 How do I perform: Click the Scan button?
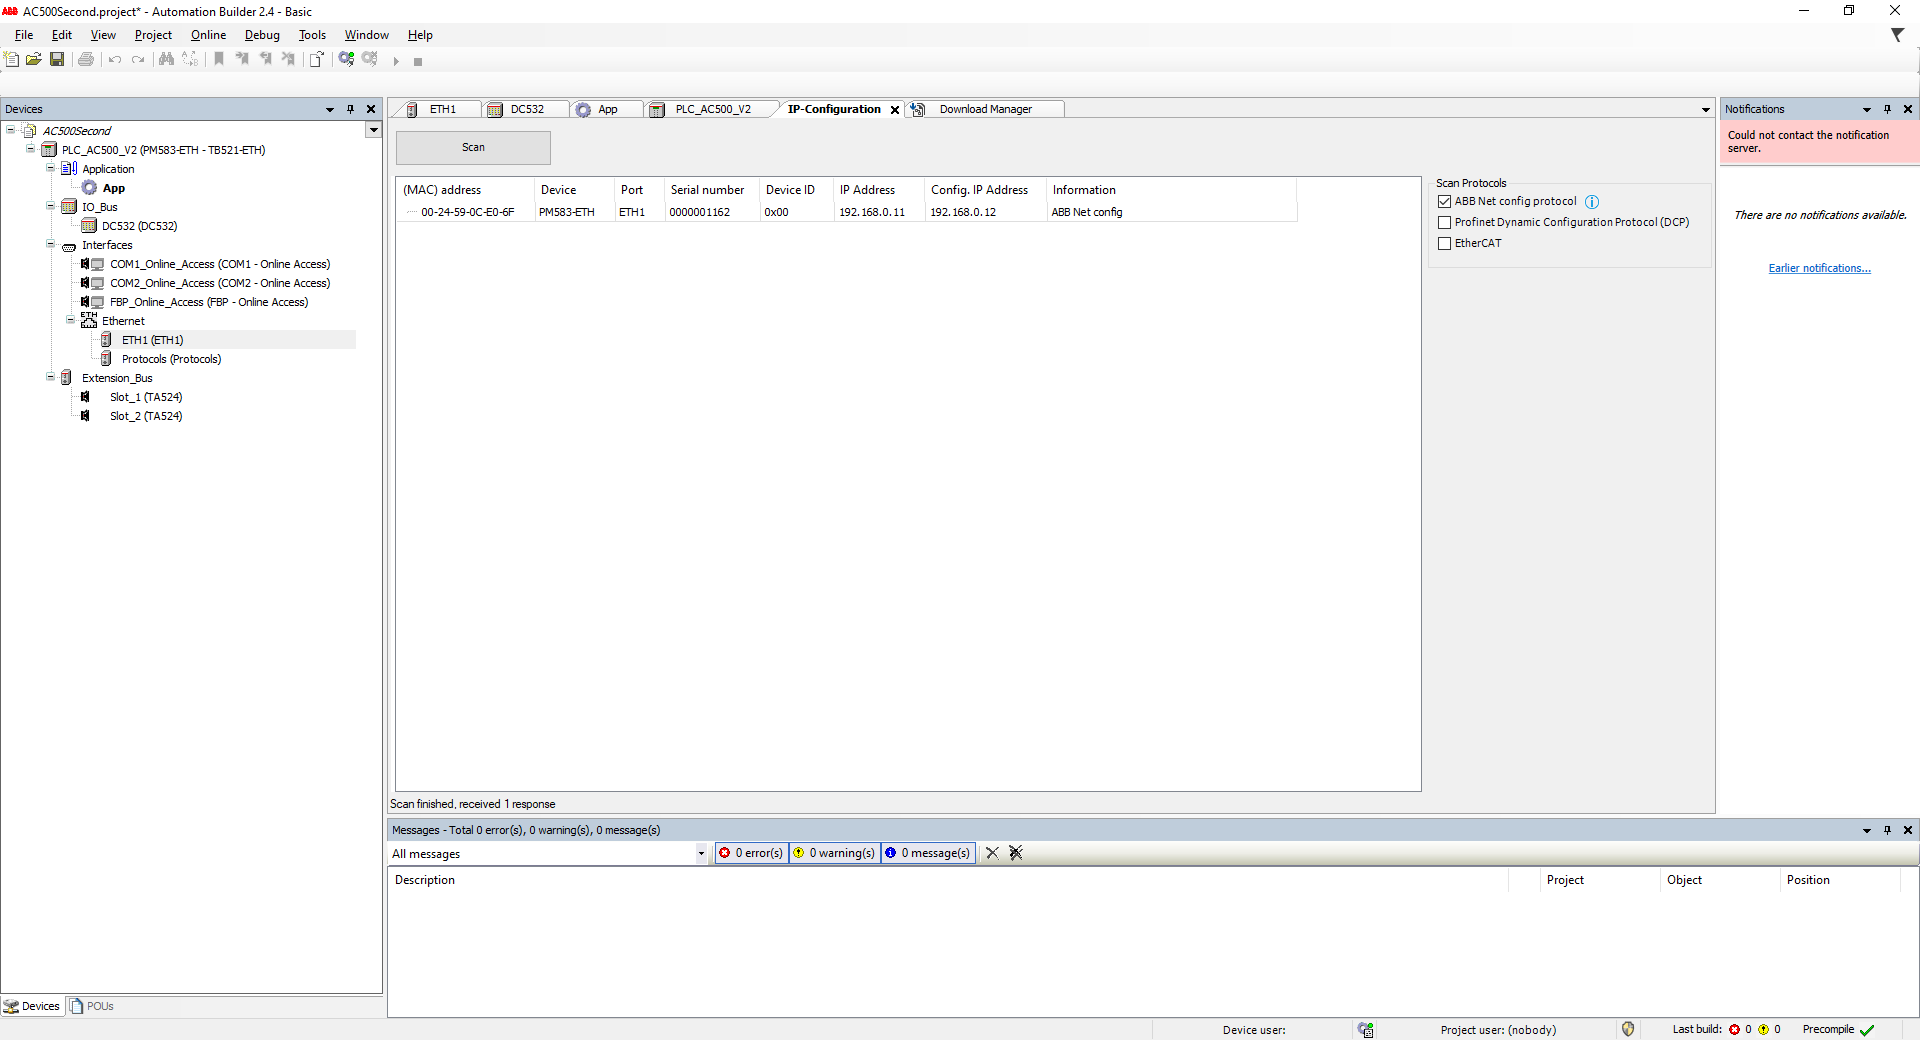pos(473,147)
